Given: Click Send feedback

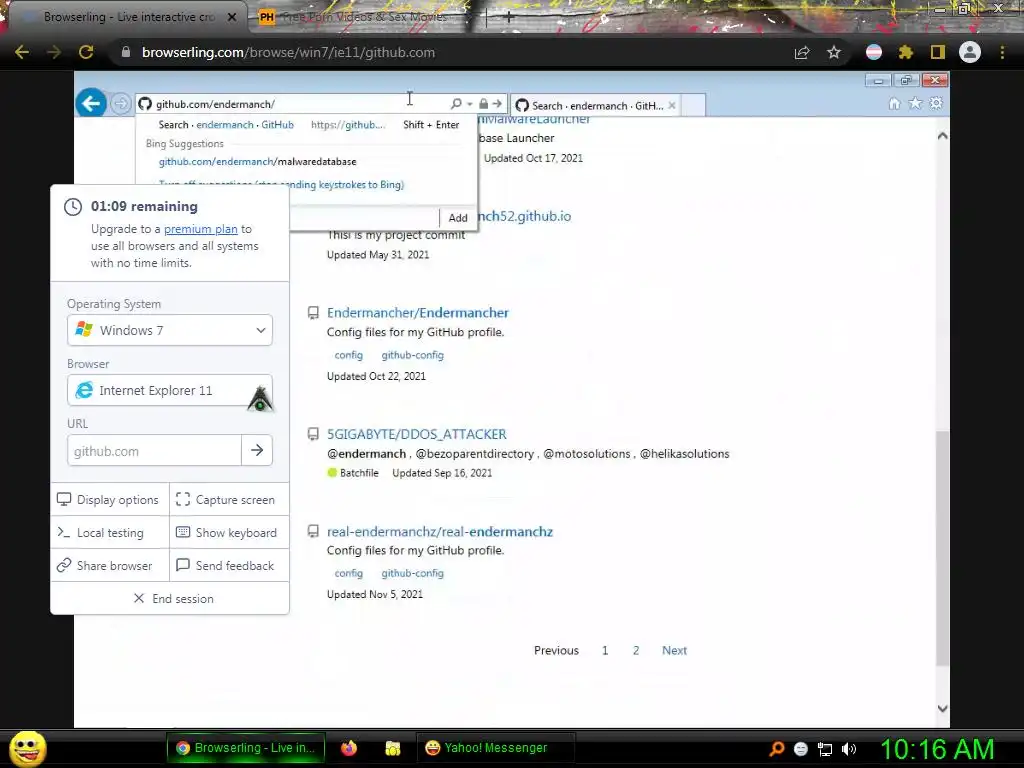Looking at the screenshot, I should pyautogui.click(x=229, y=566).
